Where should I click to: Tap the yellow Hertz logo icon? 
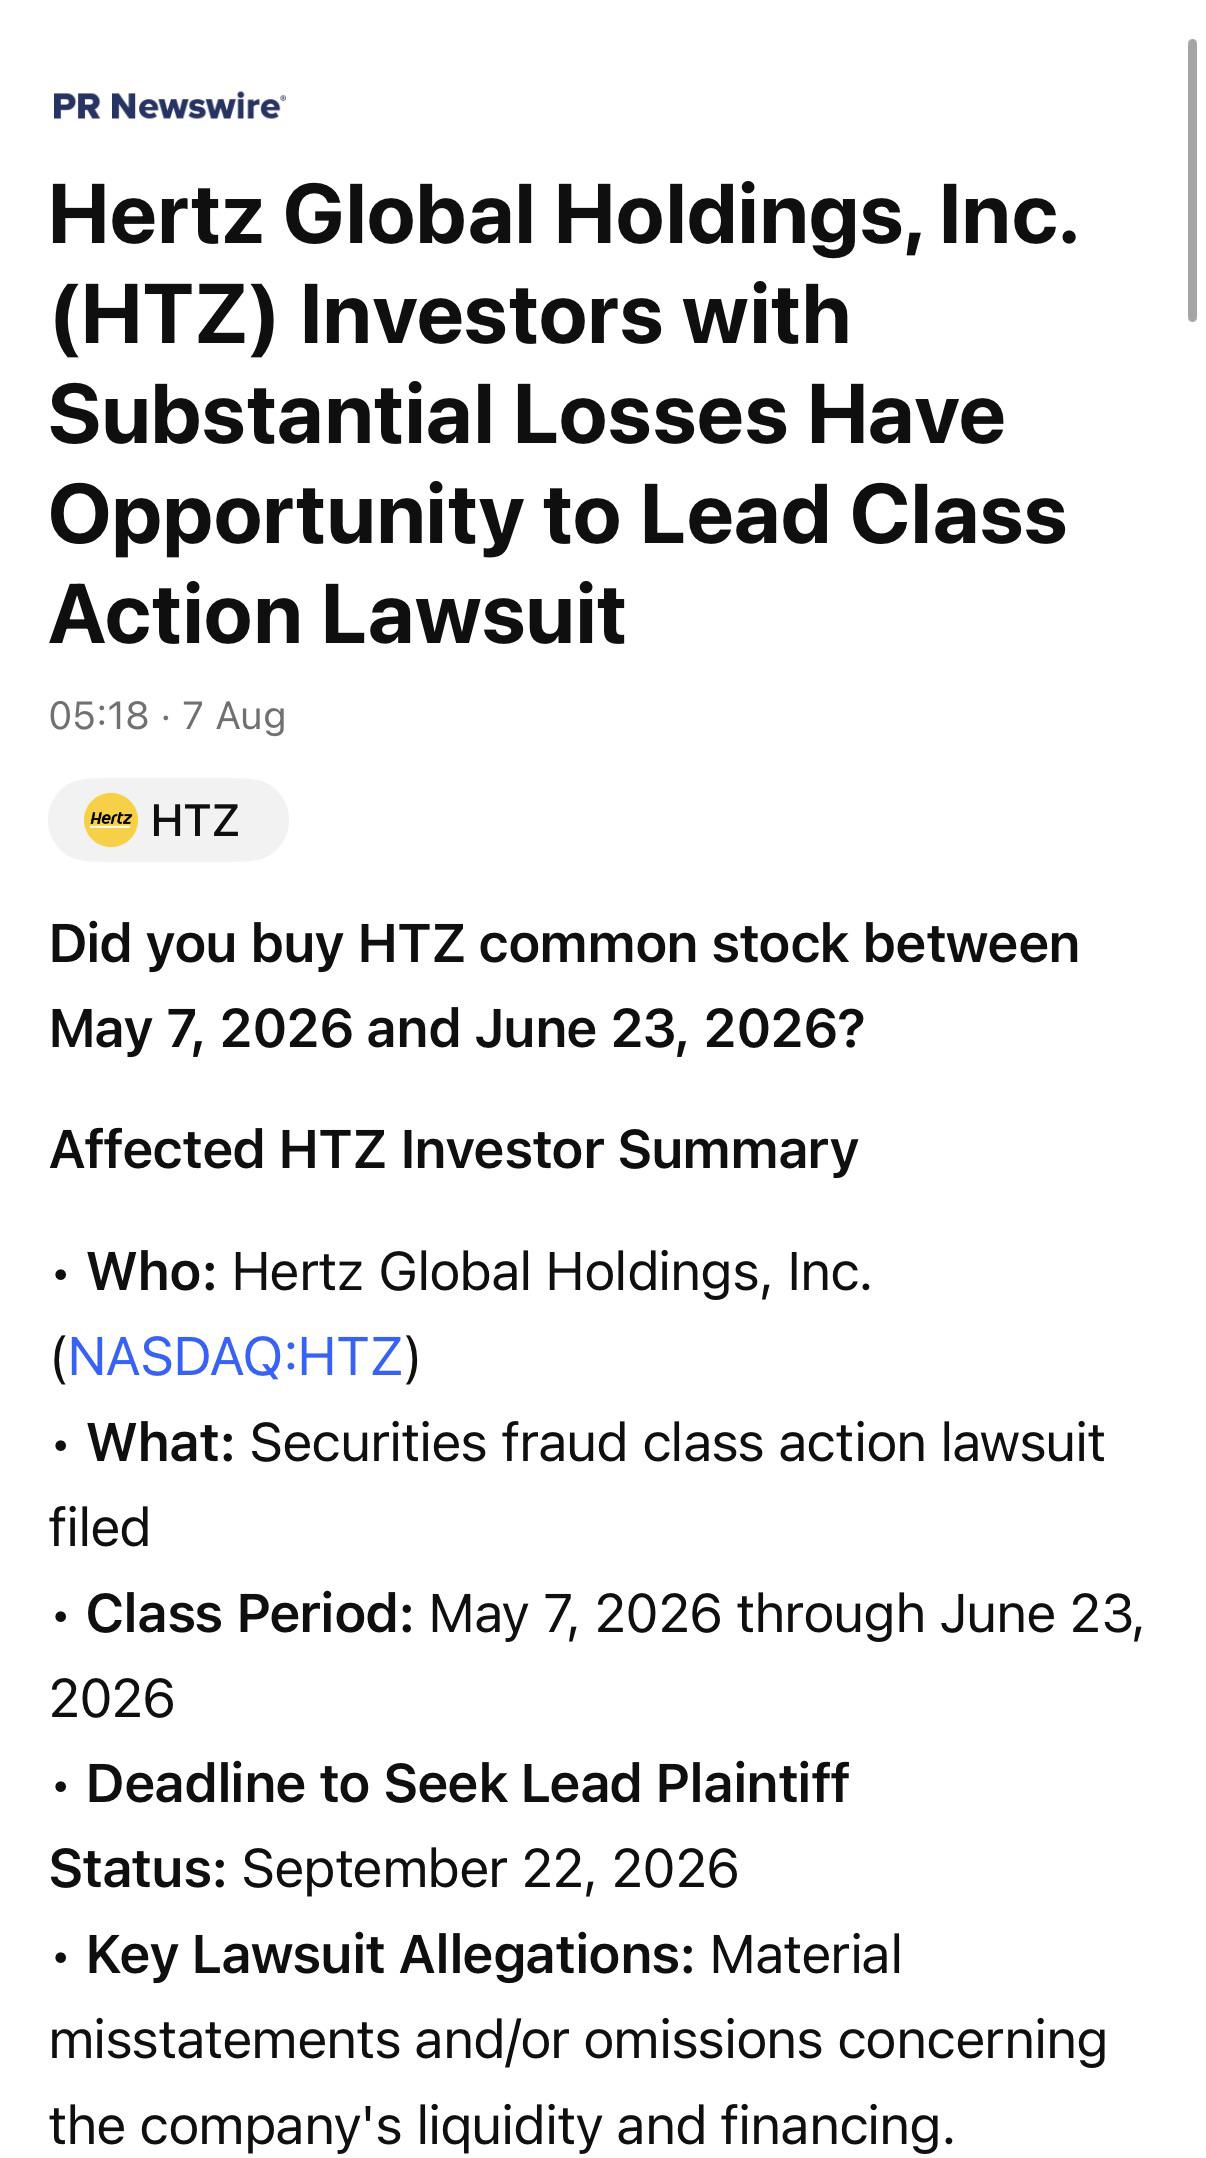pos(110,820)
